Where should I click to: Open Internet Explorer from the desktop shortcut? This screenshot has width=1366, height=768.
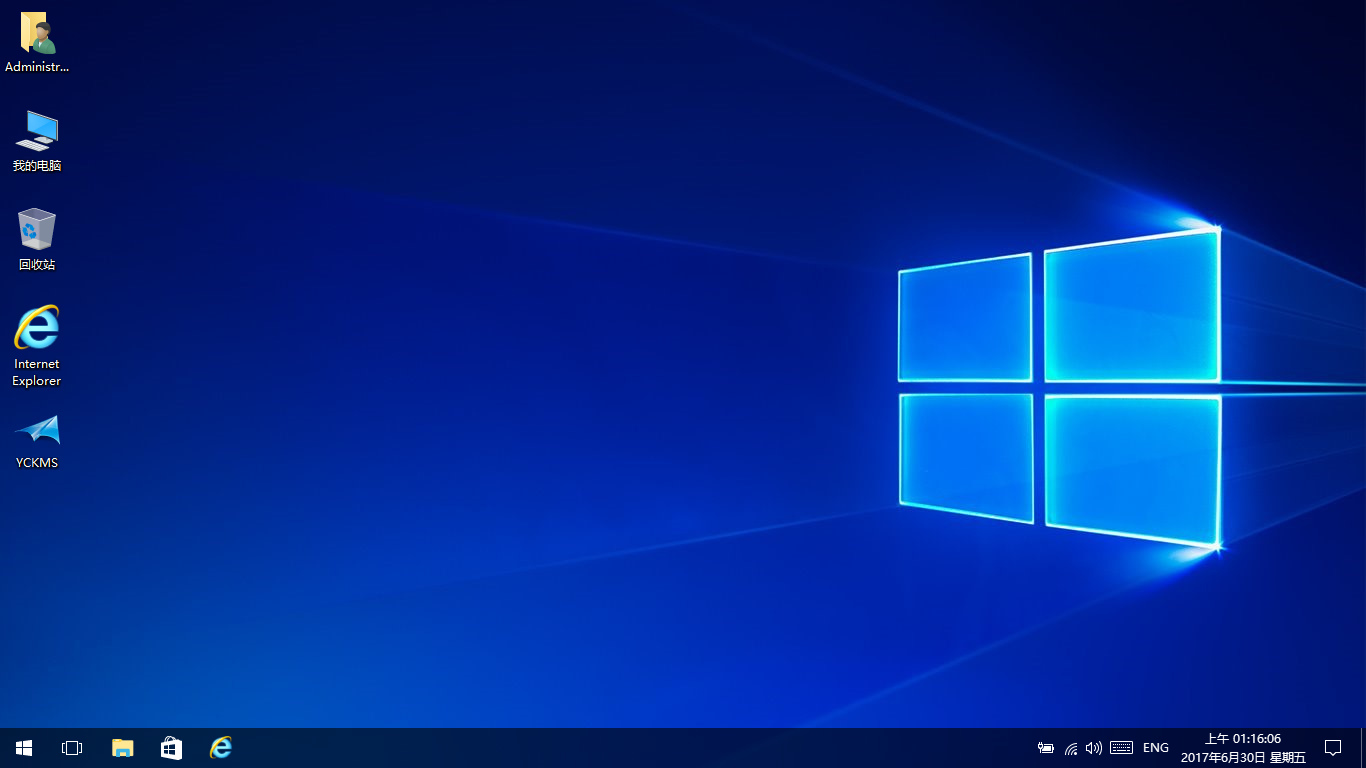pos(36,332)
